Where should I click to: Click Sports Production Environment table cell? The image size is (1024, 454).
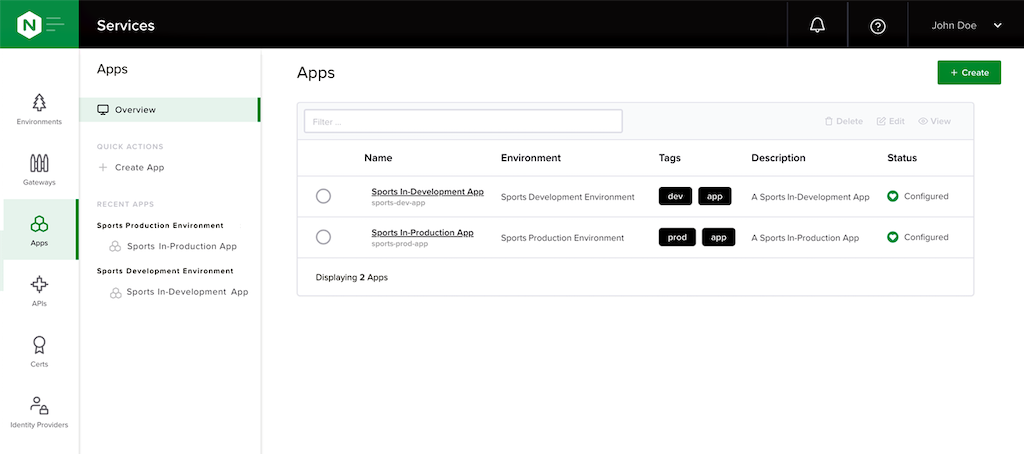[562, 238]
